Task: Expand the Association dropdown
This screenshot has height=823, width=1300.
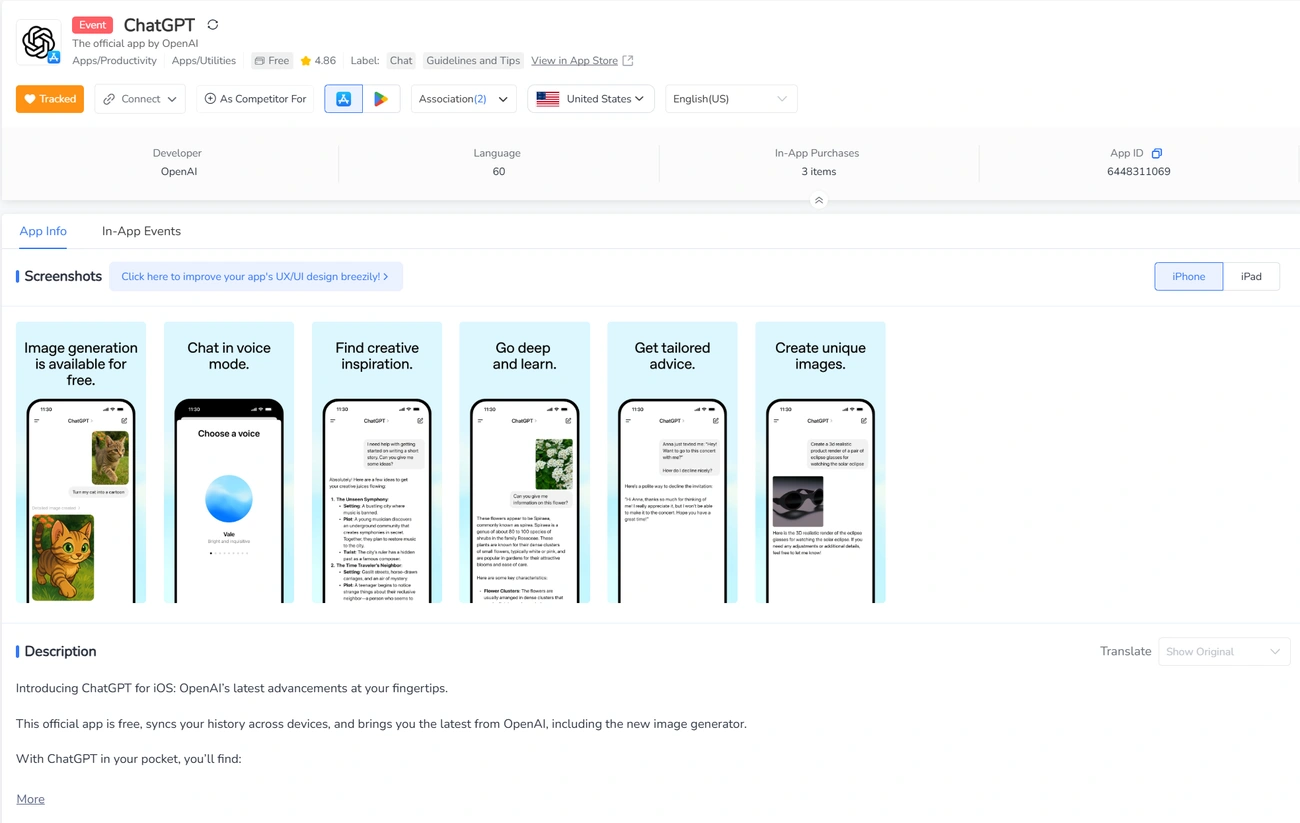Action: click(x=463, y=99)
